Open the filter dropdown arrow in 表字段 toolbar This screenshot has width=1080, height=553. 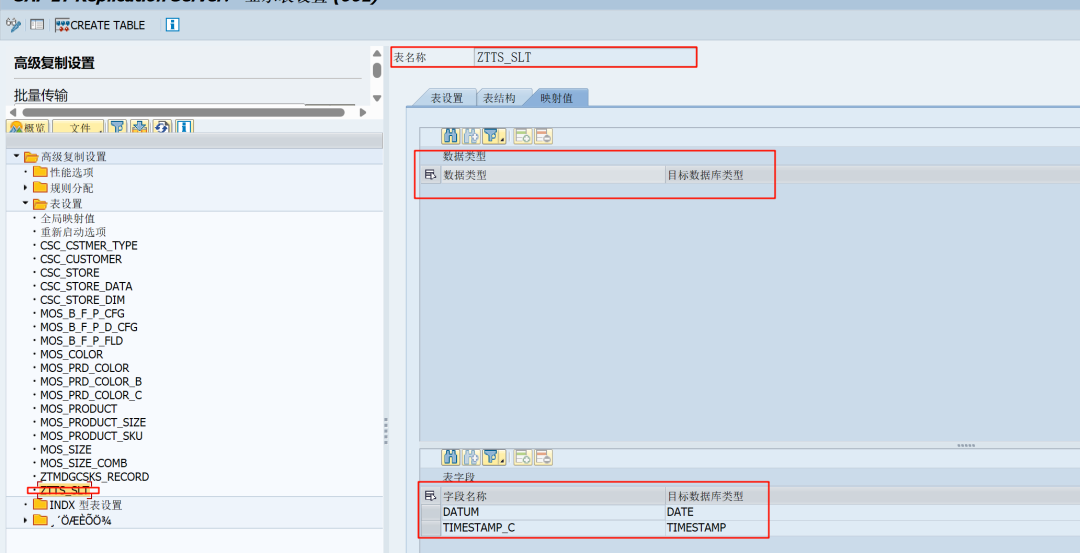[x=503, y=459]
